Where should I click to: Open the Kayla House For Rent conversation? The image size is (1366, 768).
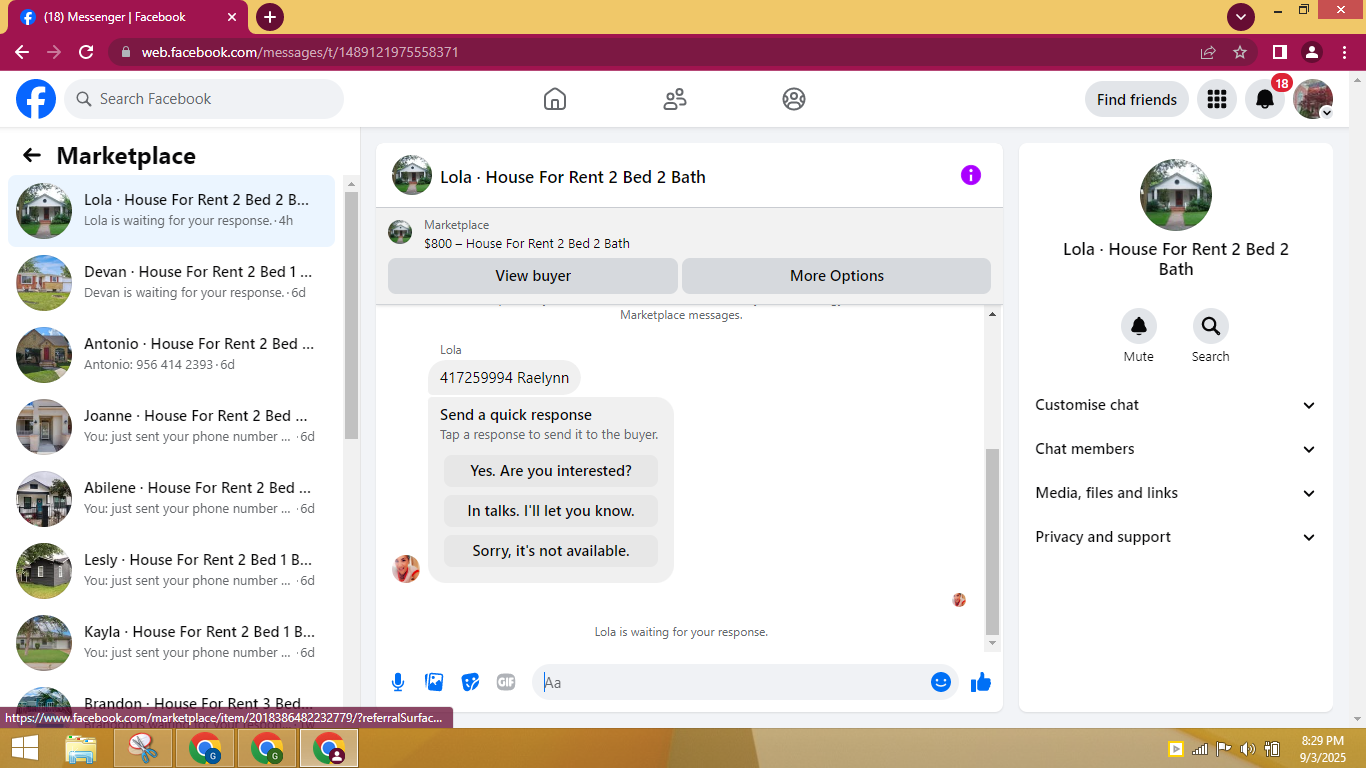pyautogui.click(x=171, y=642)
